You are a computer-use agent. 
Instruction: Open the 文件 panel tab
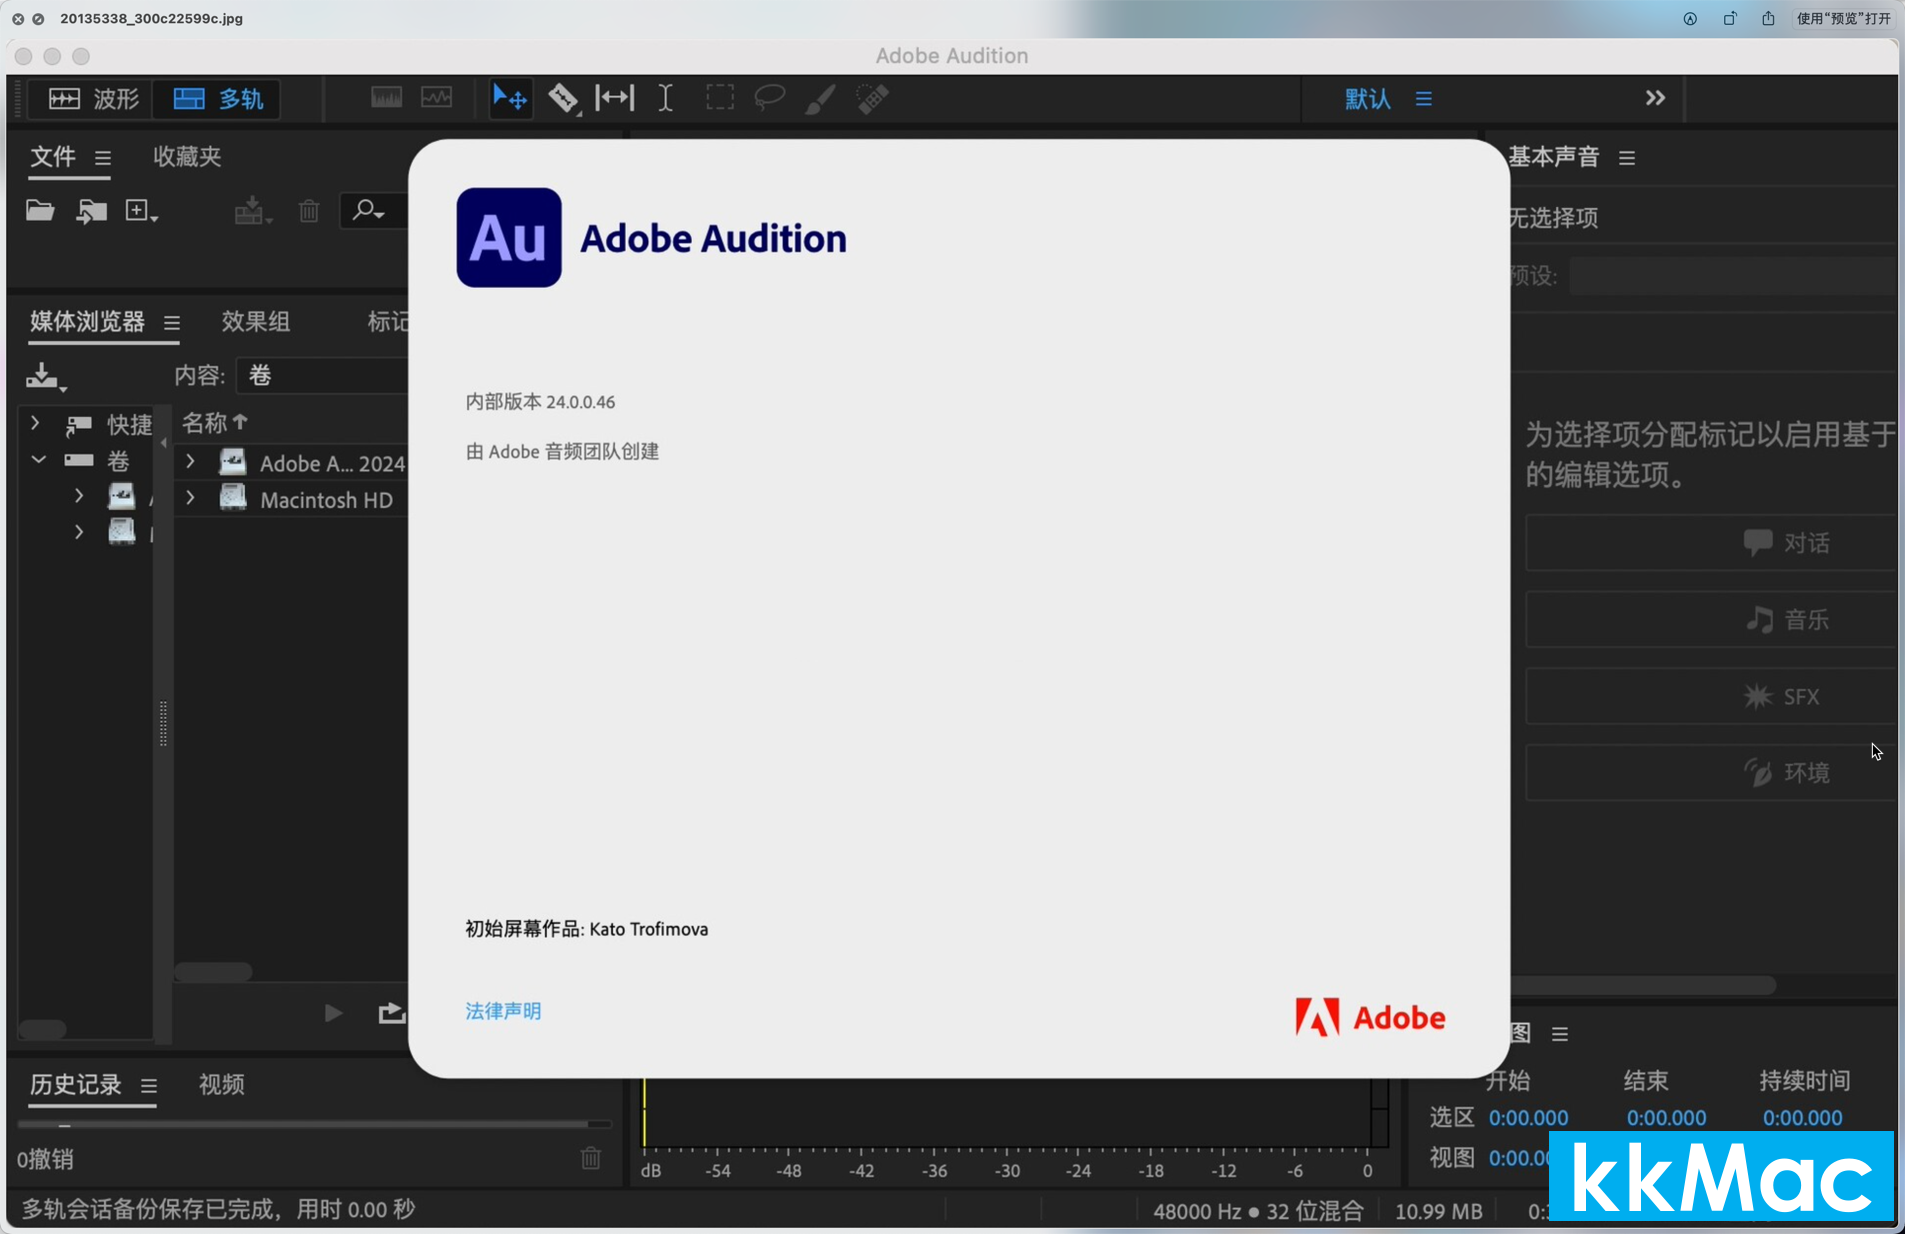pos(53,156)
